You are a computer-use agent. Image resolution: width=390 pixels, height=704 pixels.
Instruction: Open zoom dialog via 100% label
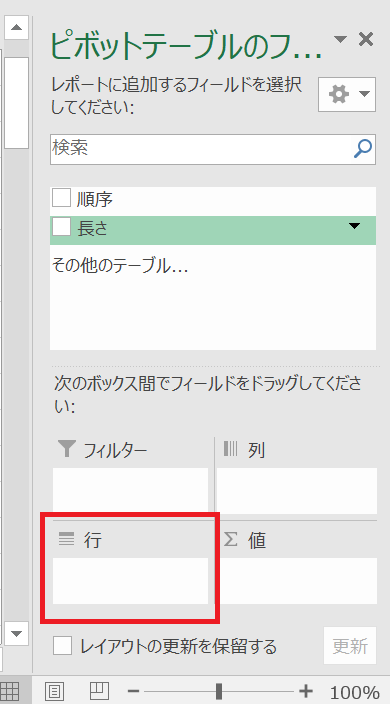tap(355, 692)
